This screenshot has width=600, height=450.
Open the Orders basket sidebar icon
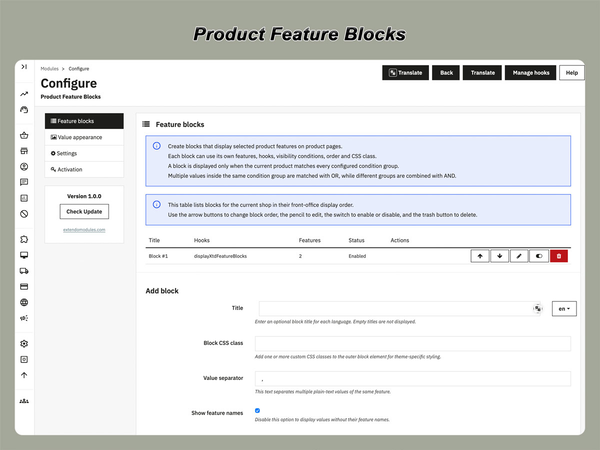tap(24, 135)
